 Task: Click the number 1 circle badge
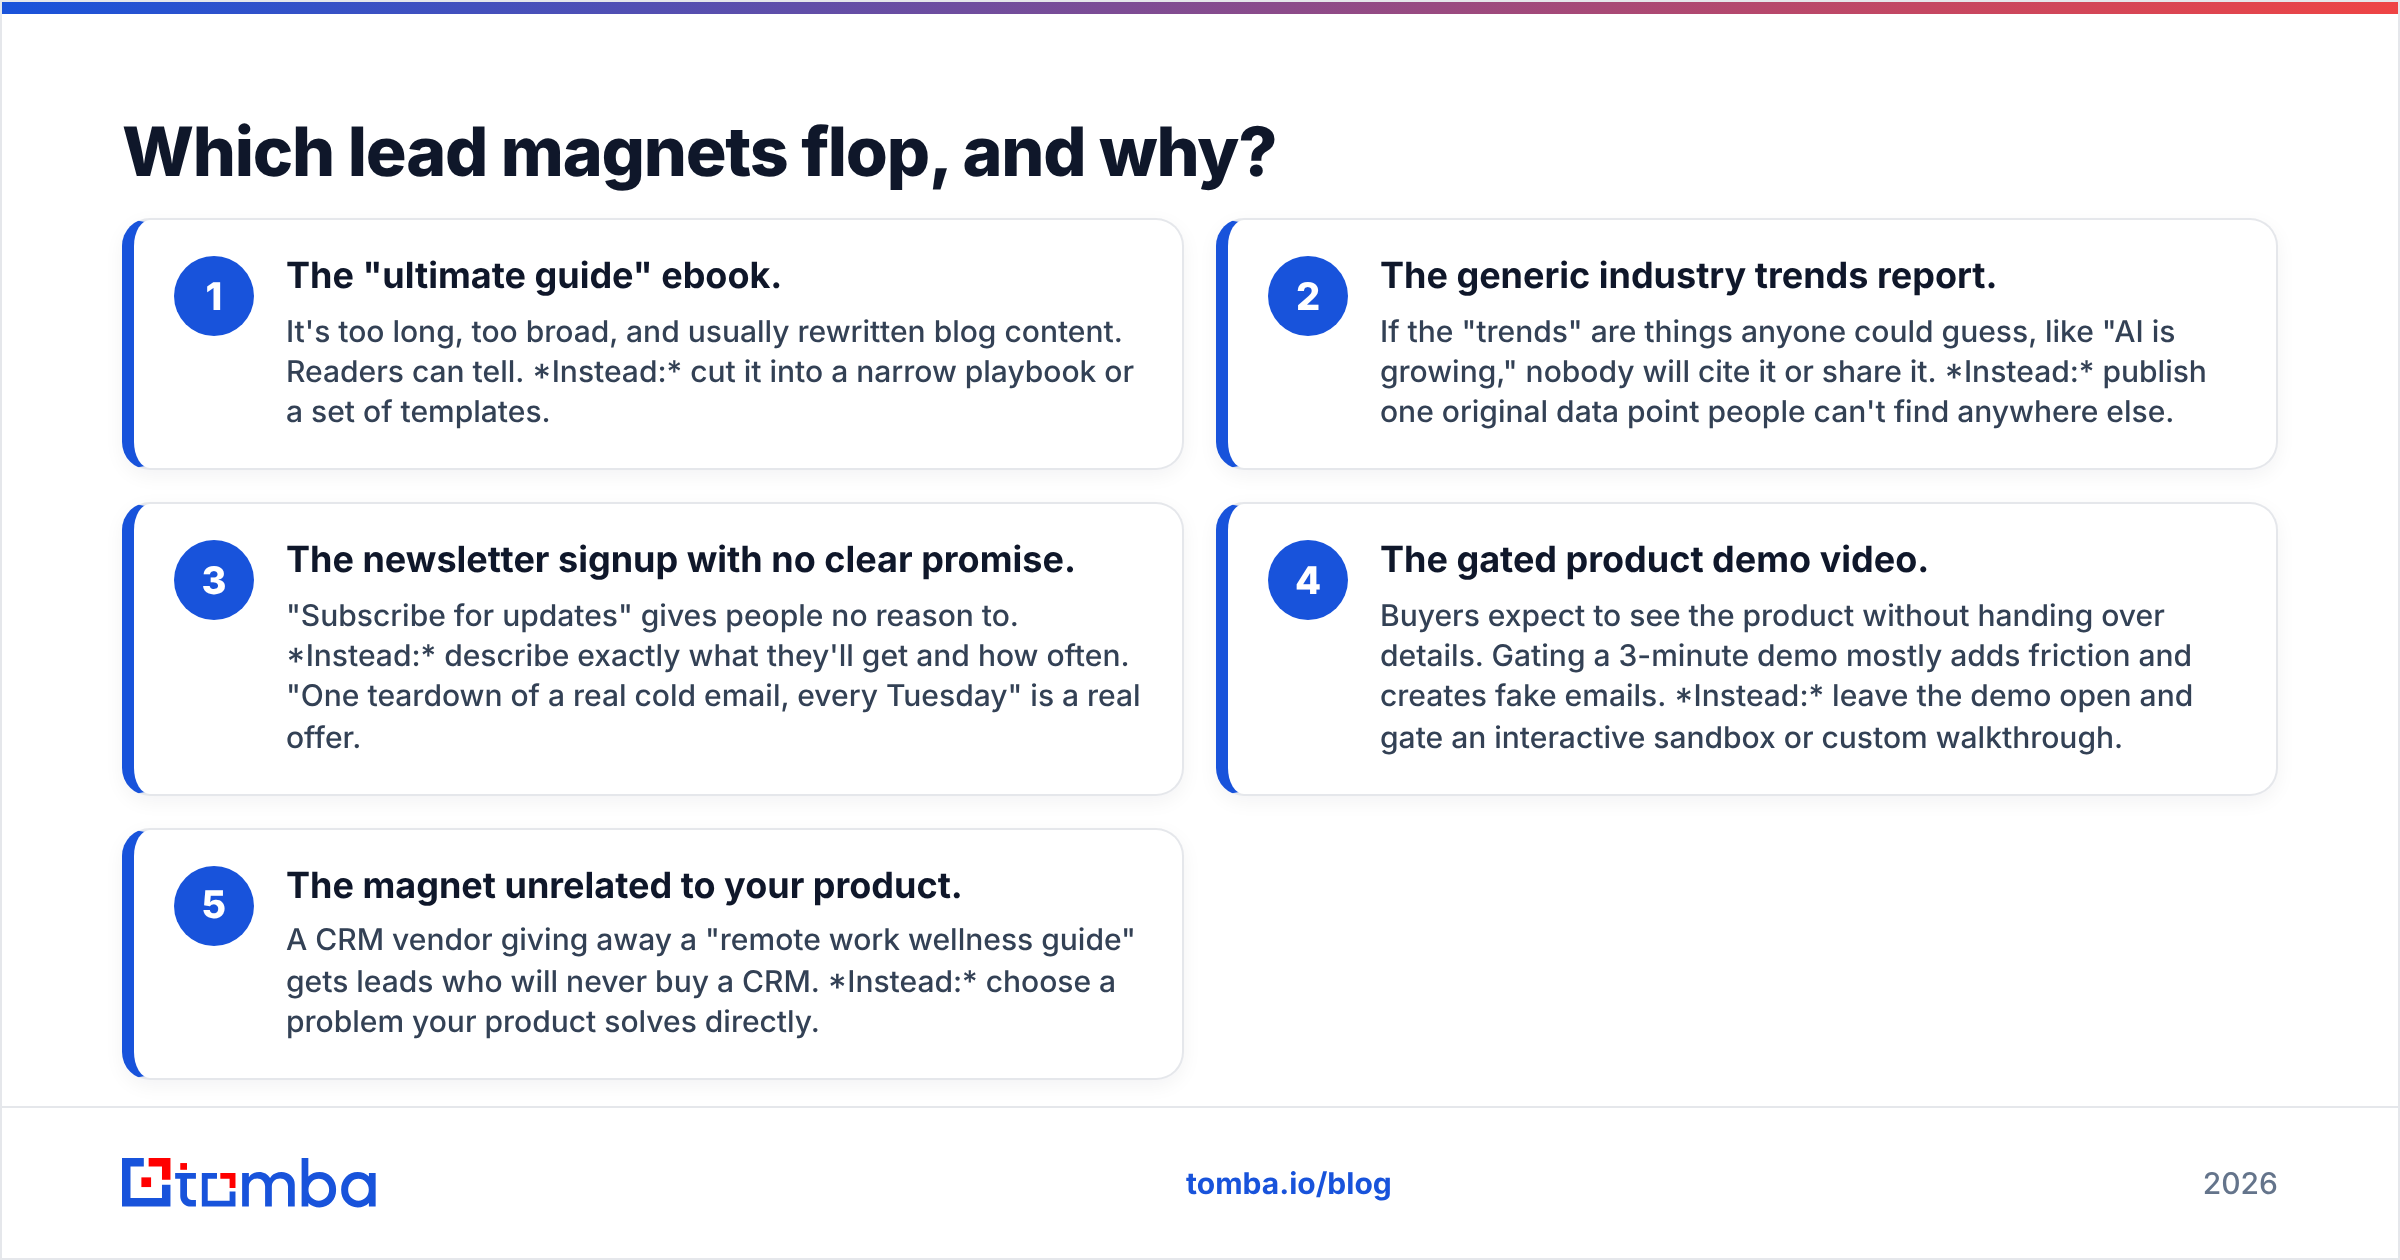(x=214, y=296)
